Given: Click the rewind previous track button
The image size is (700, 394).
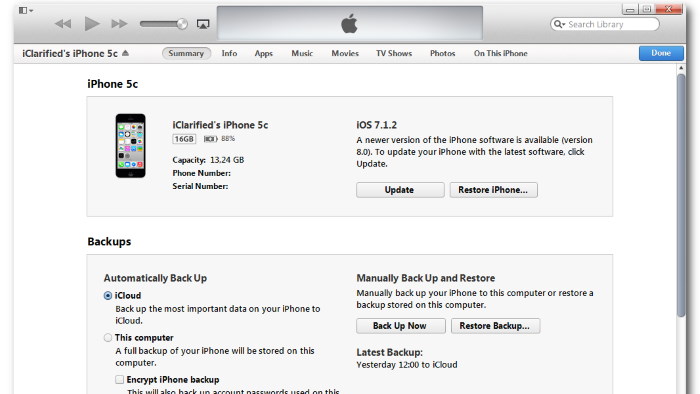Looking at the screenshot, I should tap(63, 24).
